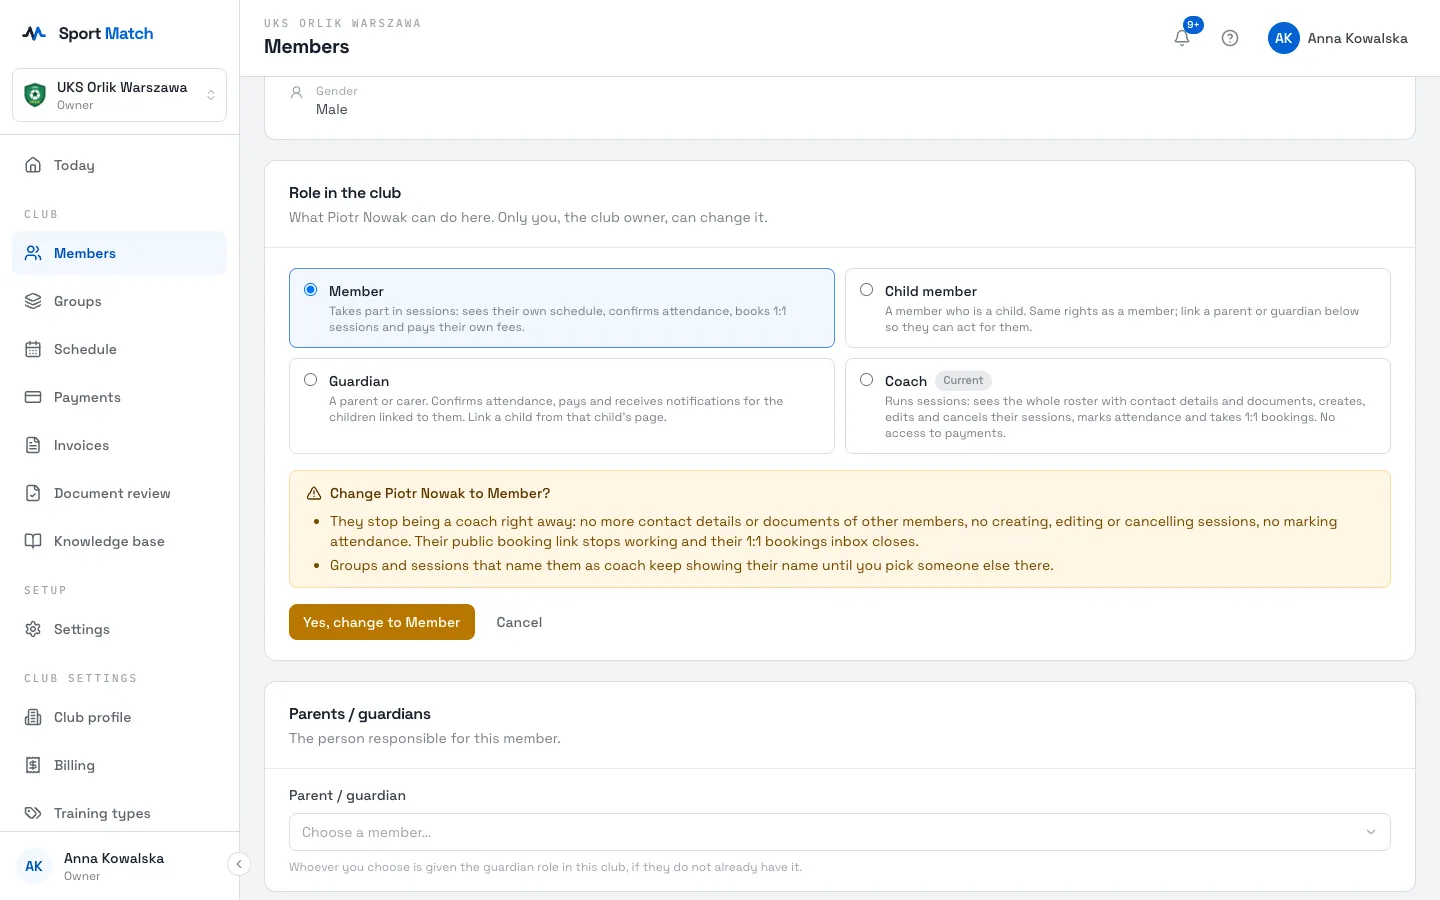This screenshot has width=1440, height=900.
Task: Open Groups in the sidebar
Action: (x=119, y=301)
